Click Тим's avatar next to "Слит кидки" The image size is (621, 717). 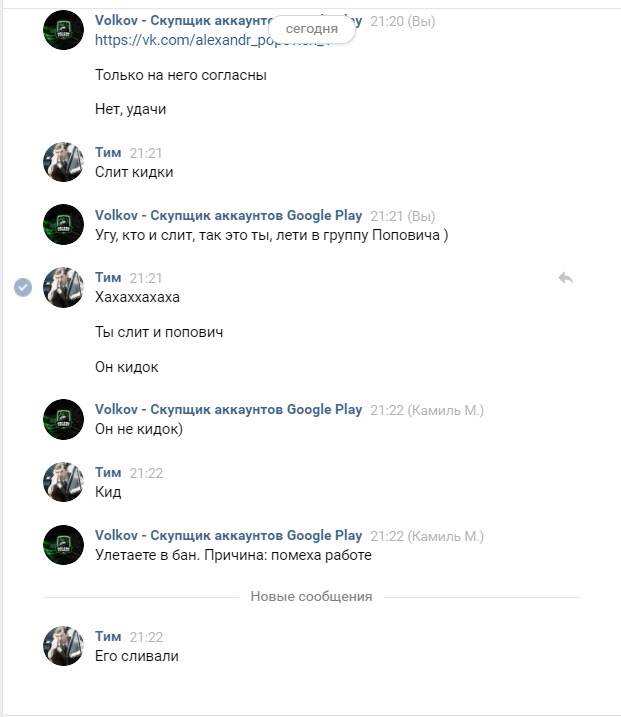(63, 162)
